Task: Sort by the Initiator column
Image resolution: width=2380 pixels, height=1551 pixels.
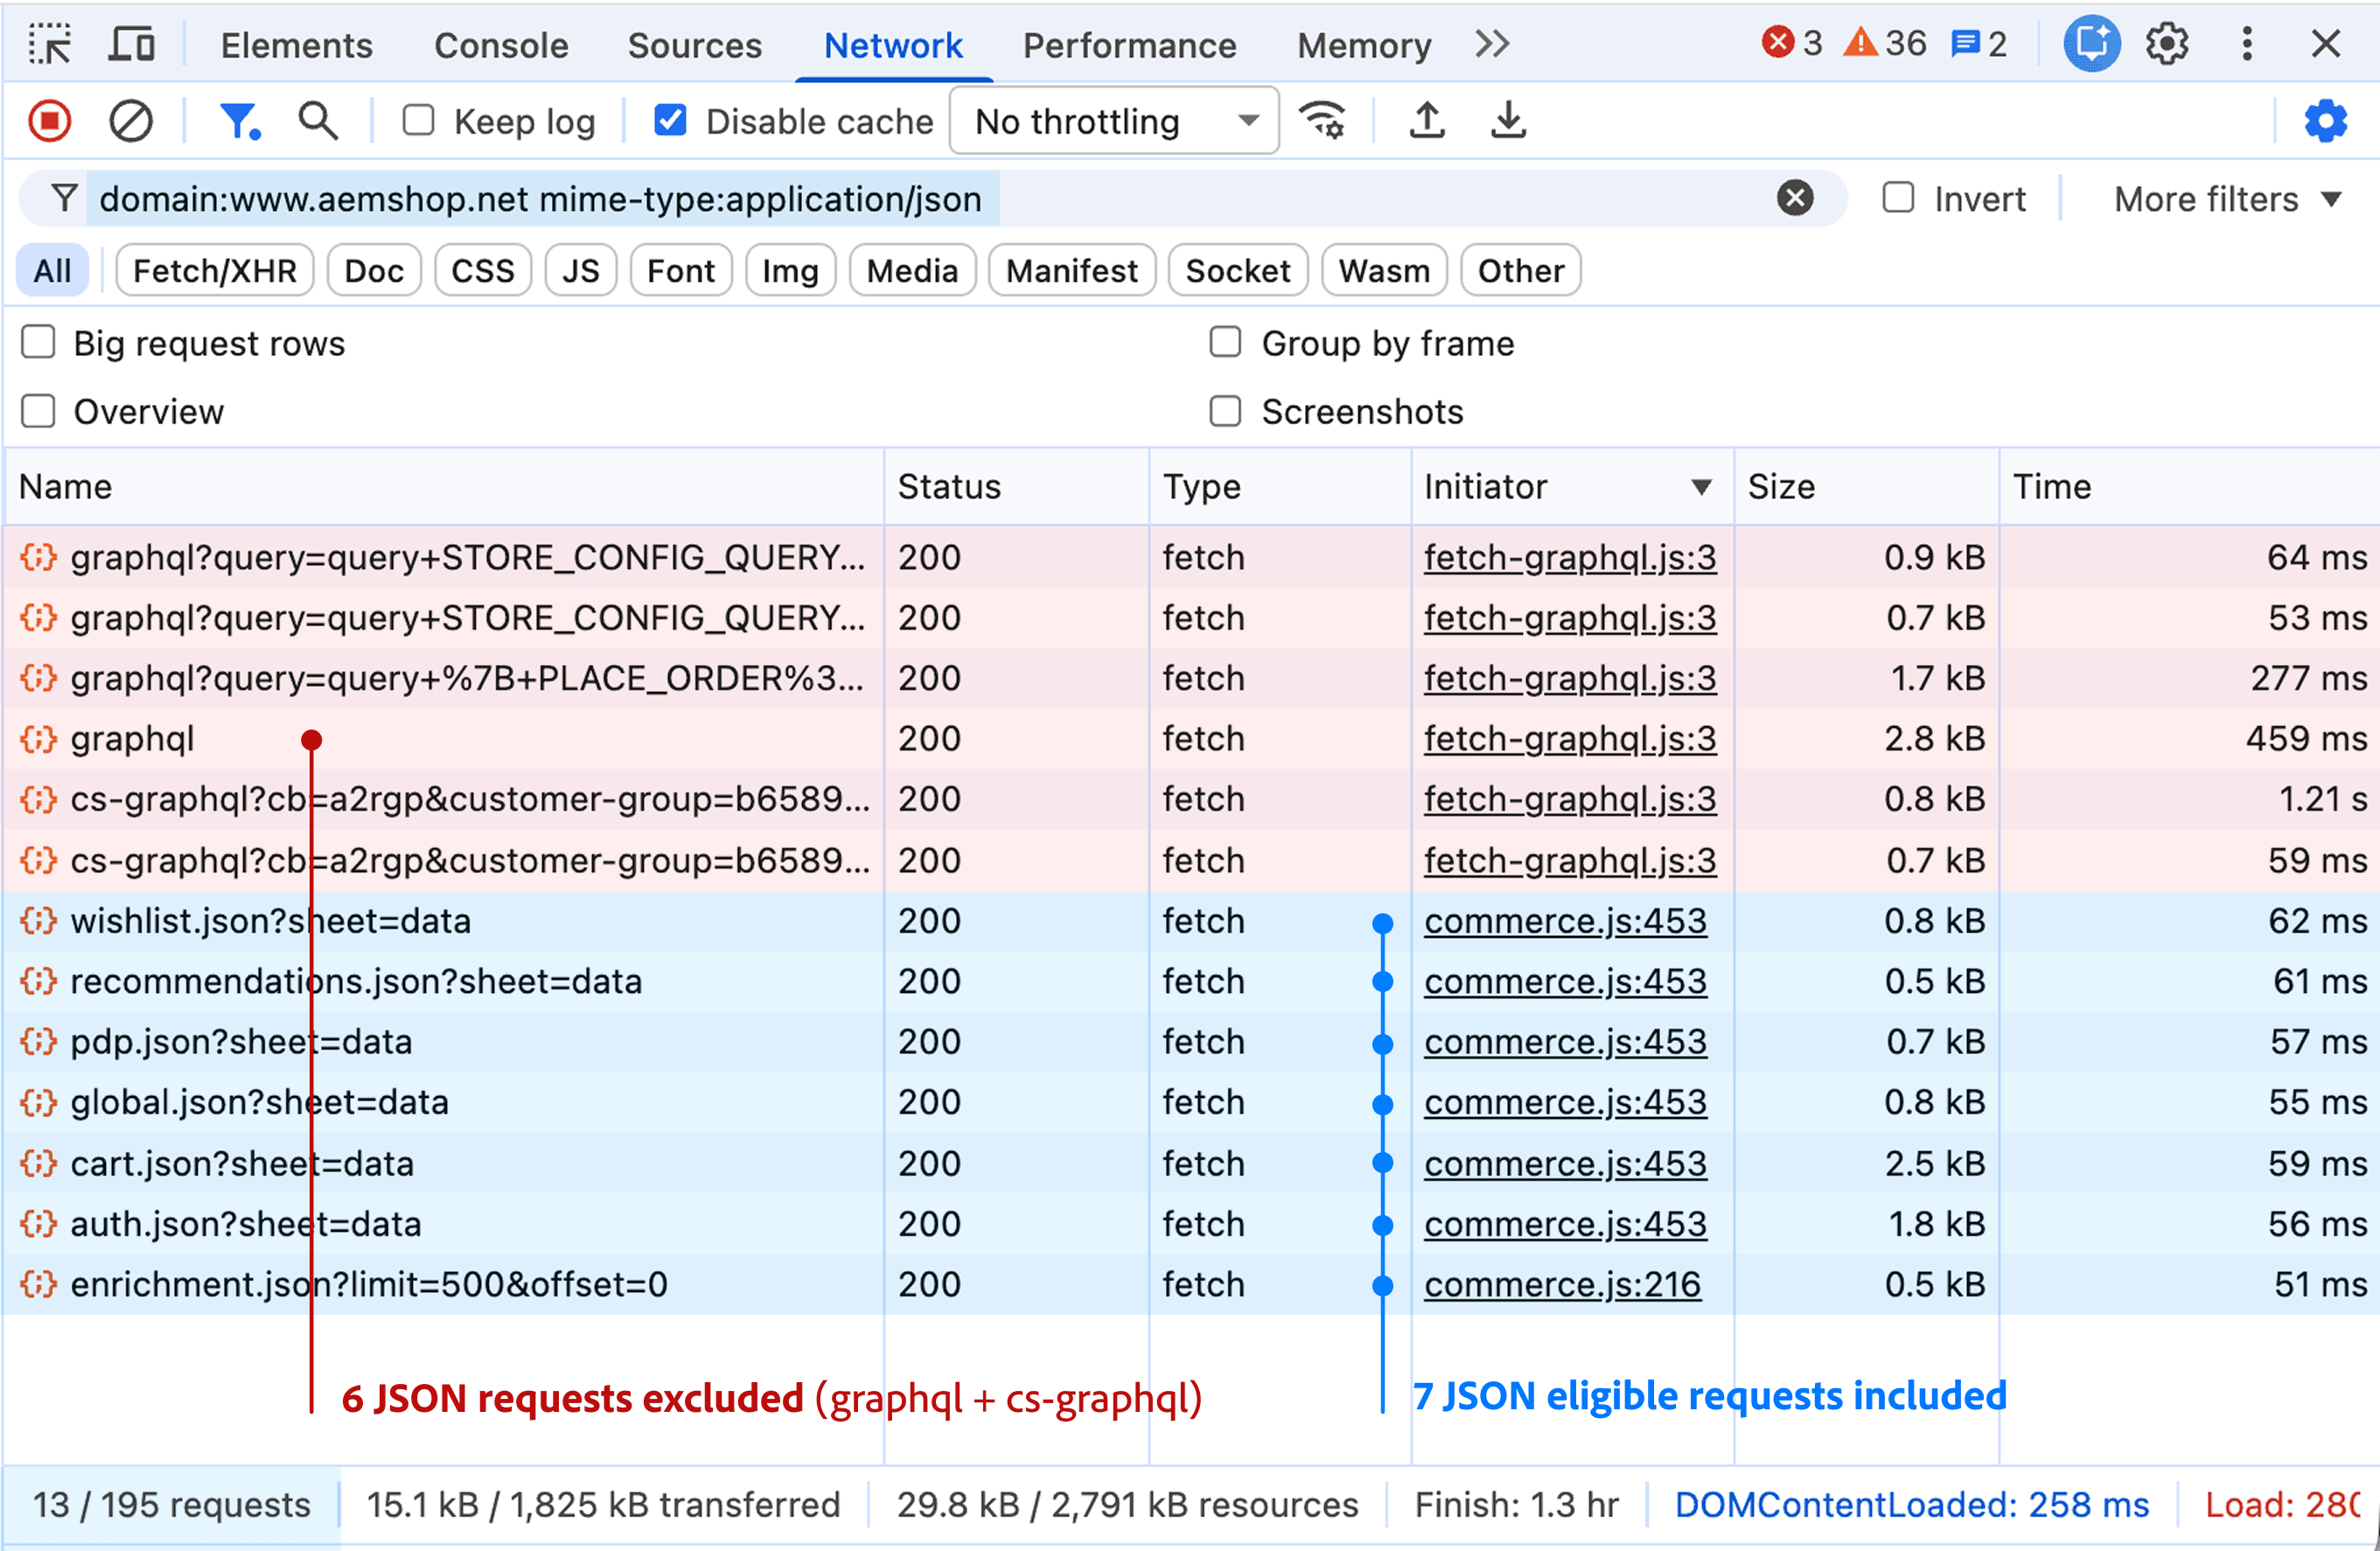Action: (x=1572, y=487)
